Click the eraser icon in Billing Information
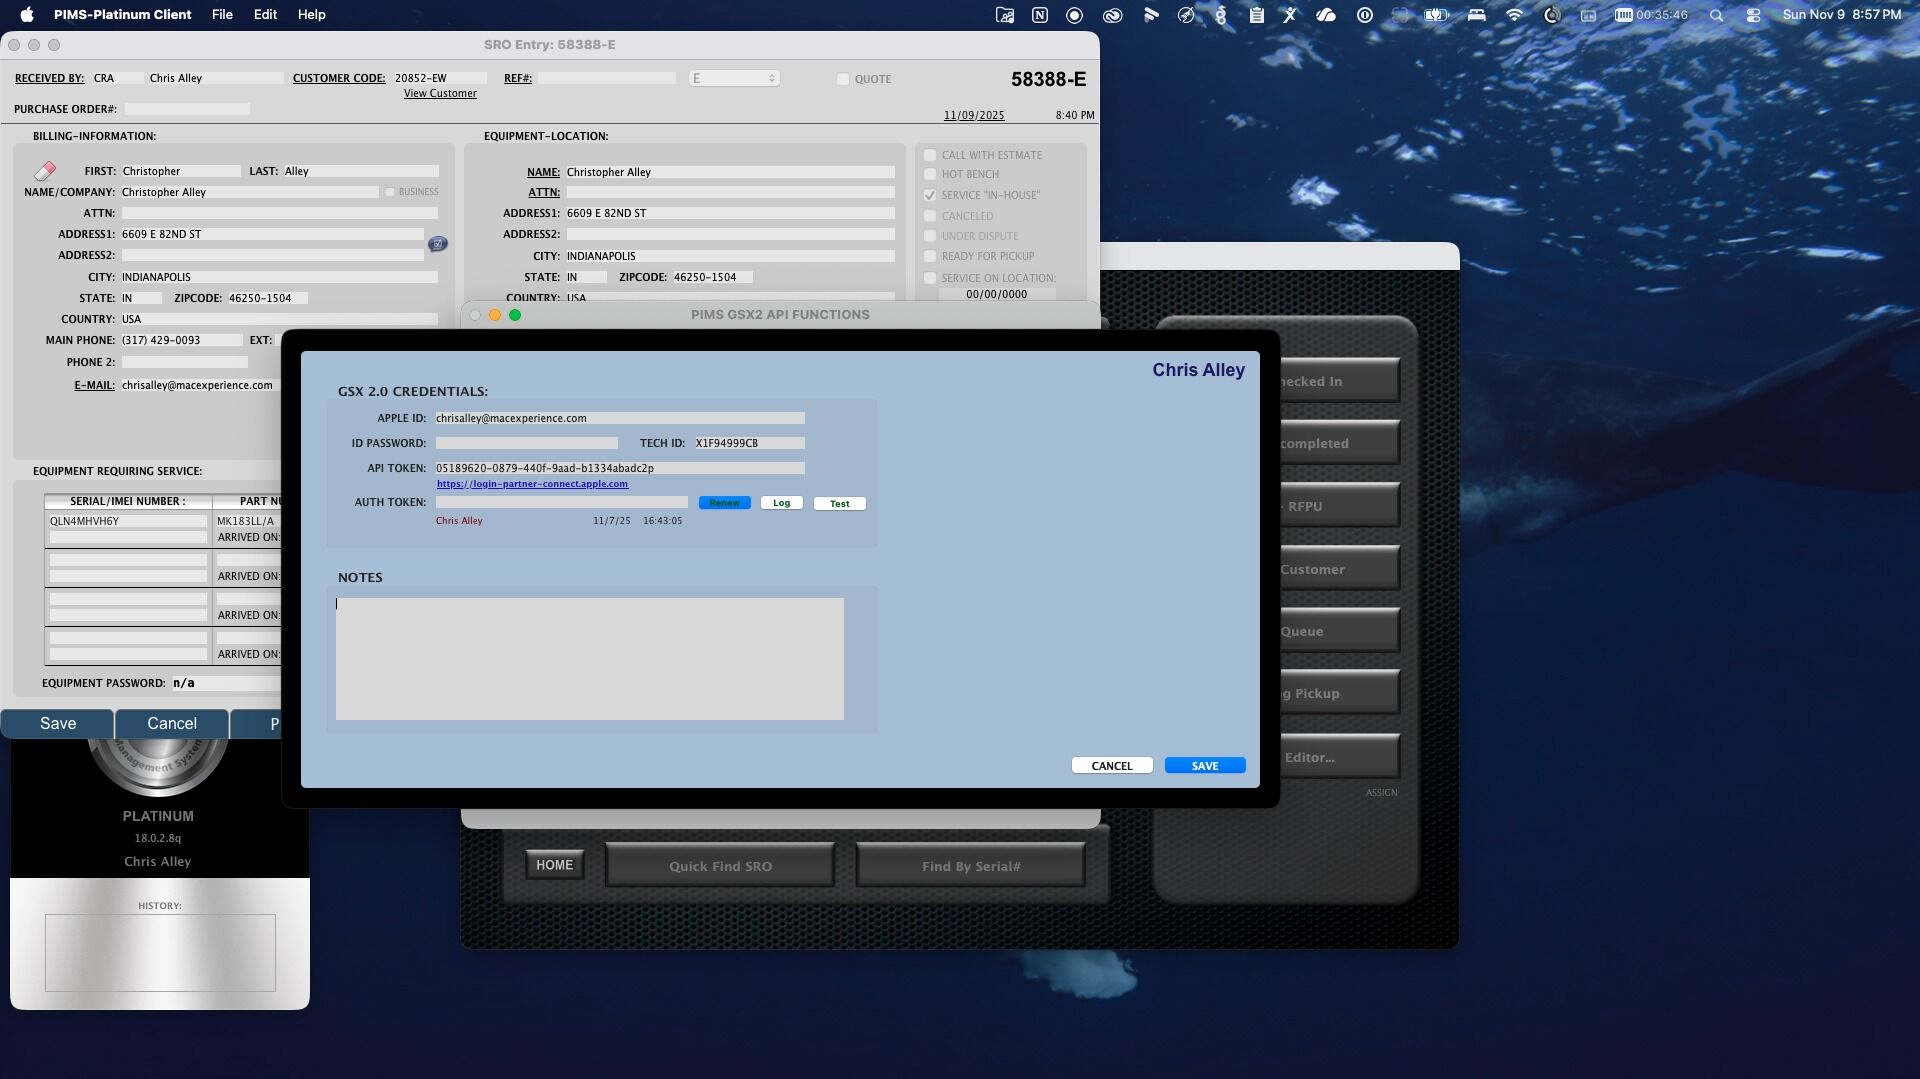The height and width of the screenshot is (1079, 1920). tap(45, 171)
